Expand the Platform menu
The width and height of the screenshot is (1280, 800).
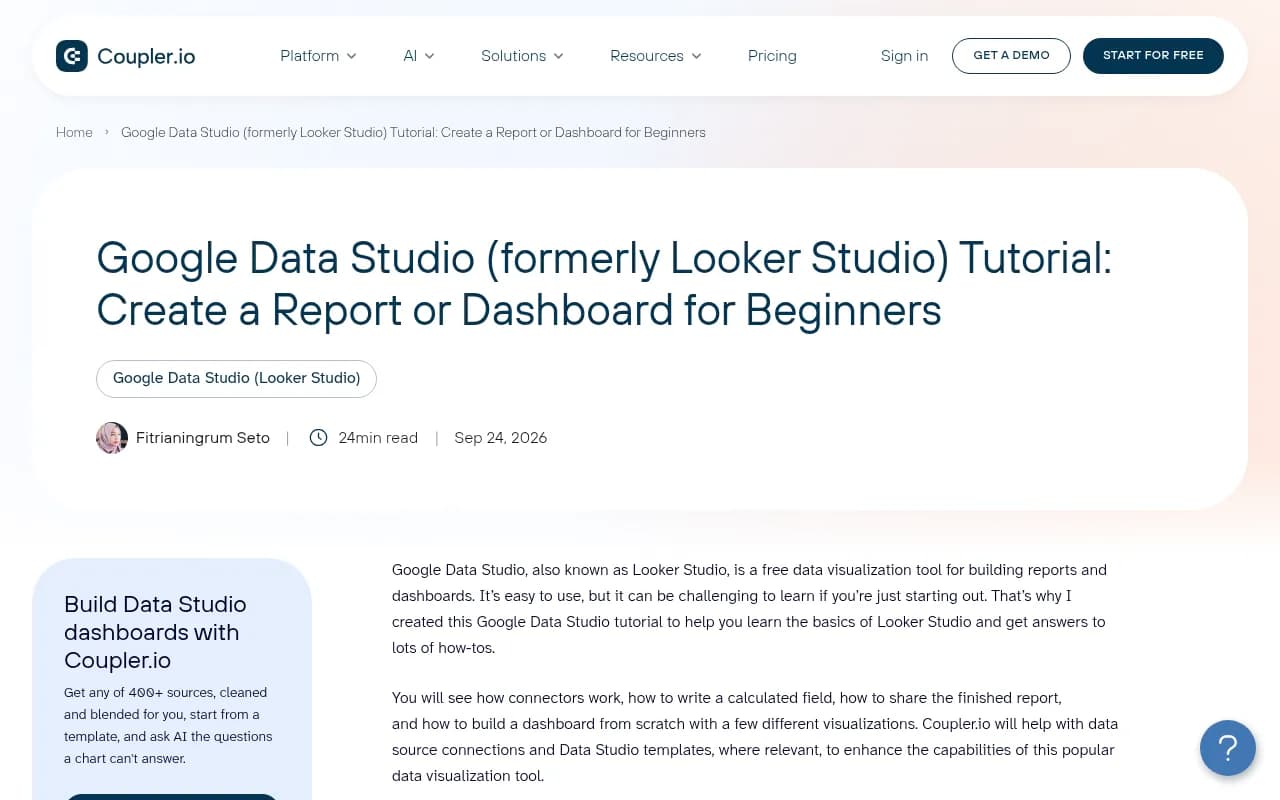(x=318, y=56)
